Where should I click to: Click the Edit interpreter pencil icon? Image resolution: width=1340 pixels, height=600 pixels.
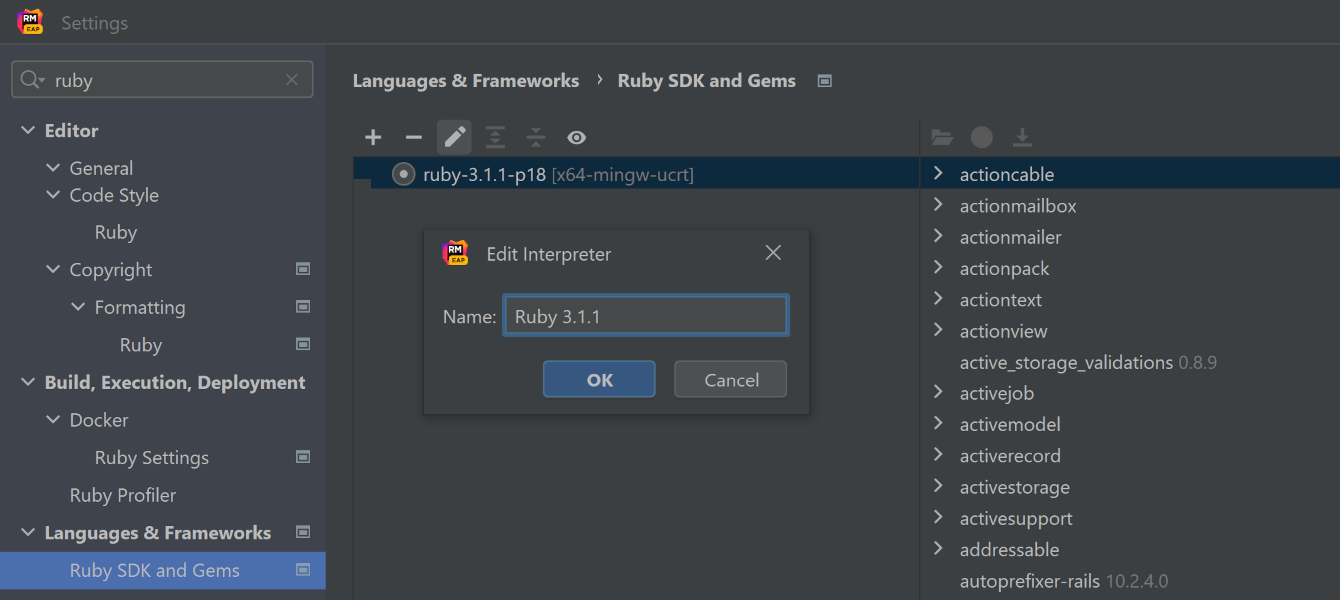[454, 137]
